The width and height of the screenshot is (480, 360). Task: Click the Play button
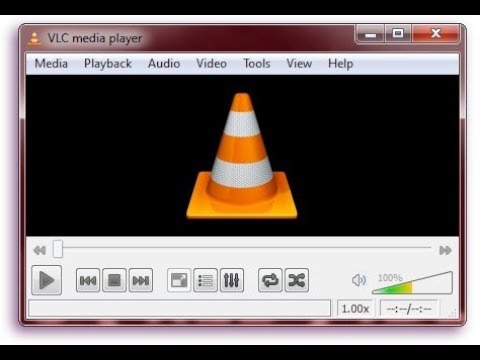click(47, 280)
